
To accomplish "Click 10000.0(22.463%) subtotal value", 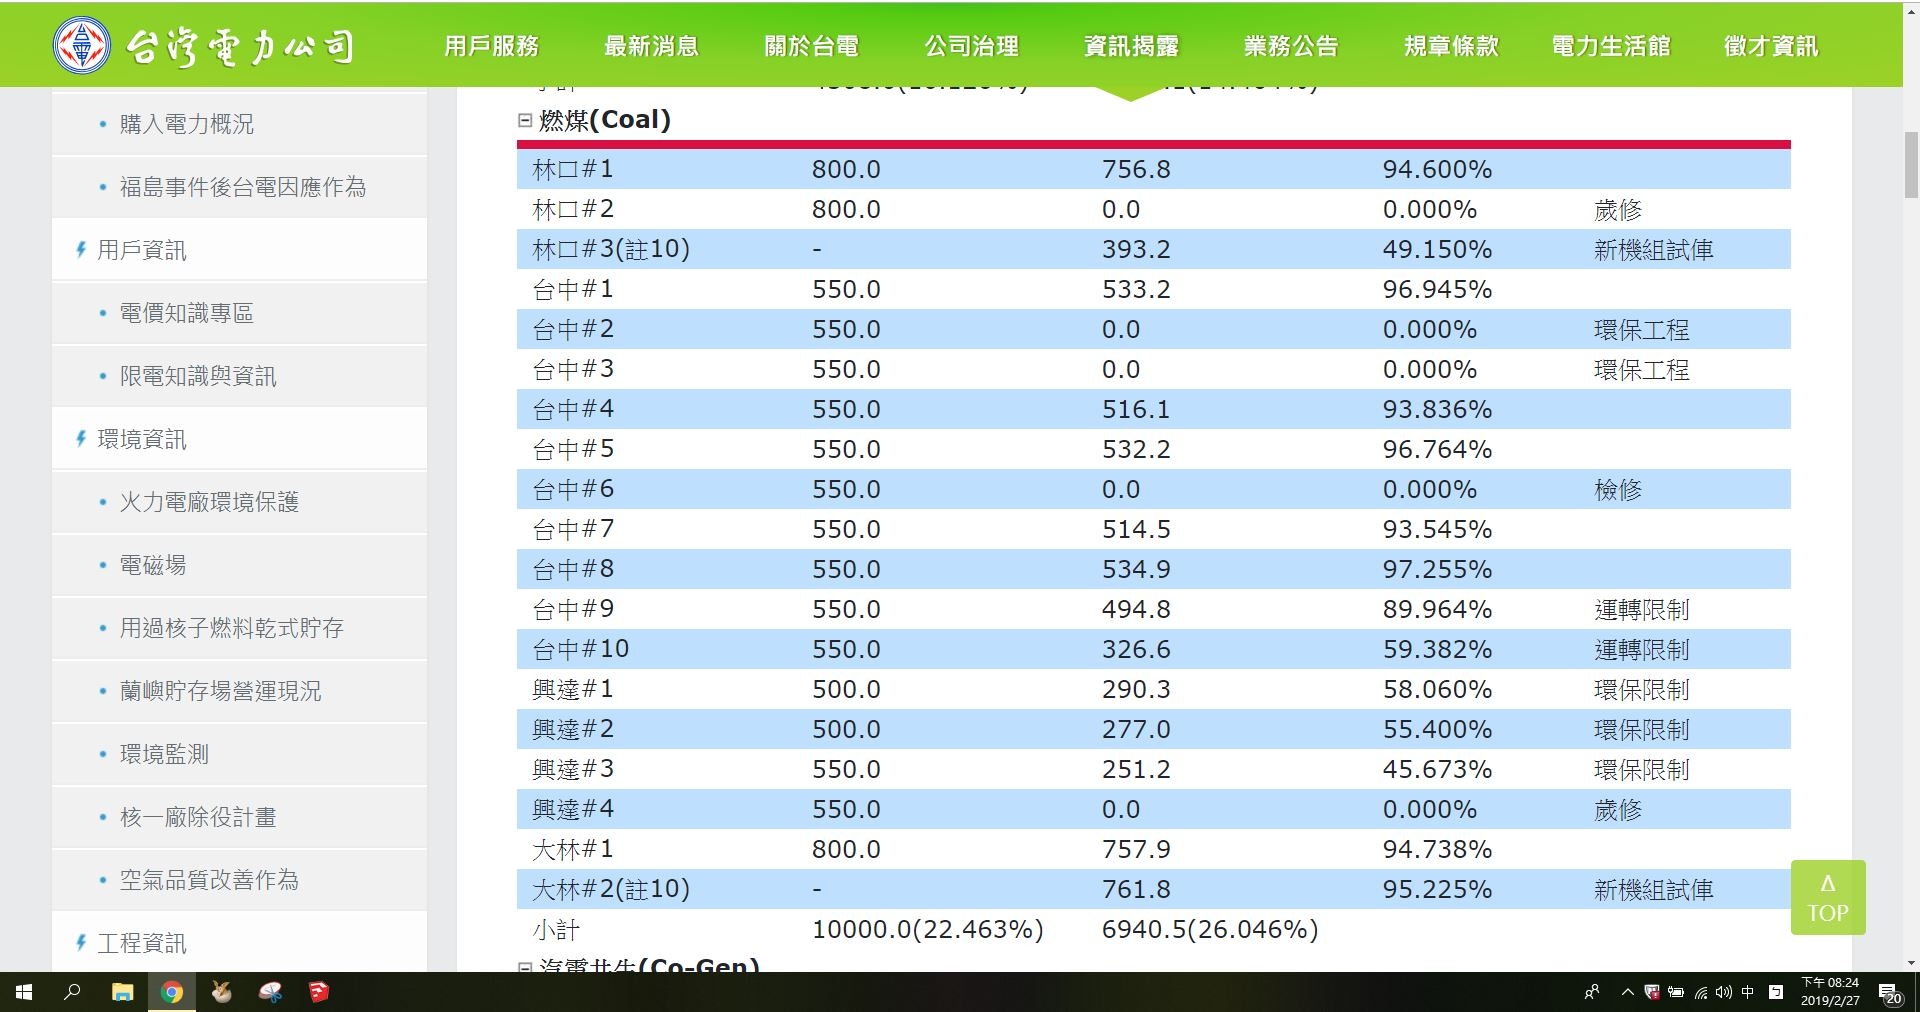I will pos(927,930).
